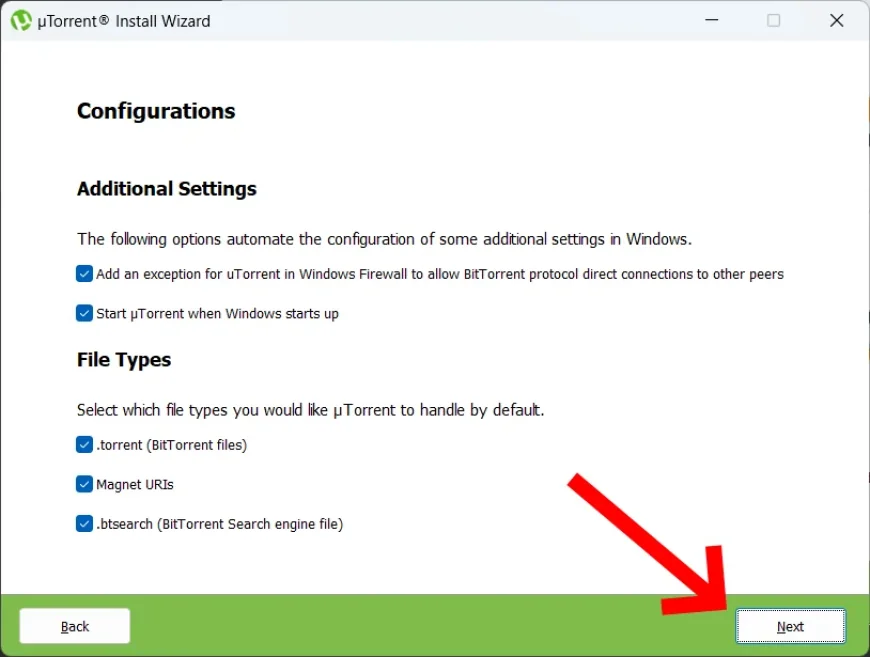Click the 'Select which file types' description text

click(x=310, y=410)
